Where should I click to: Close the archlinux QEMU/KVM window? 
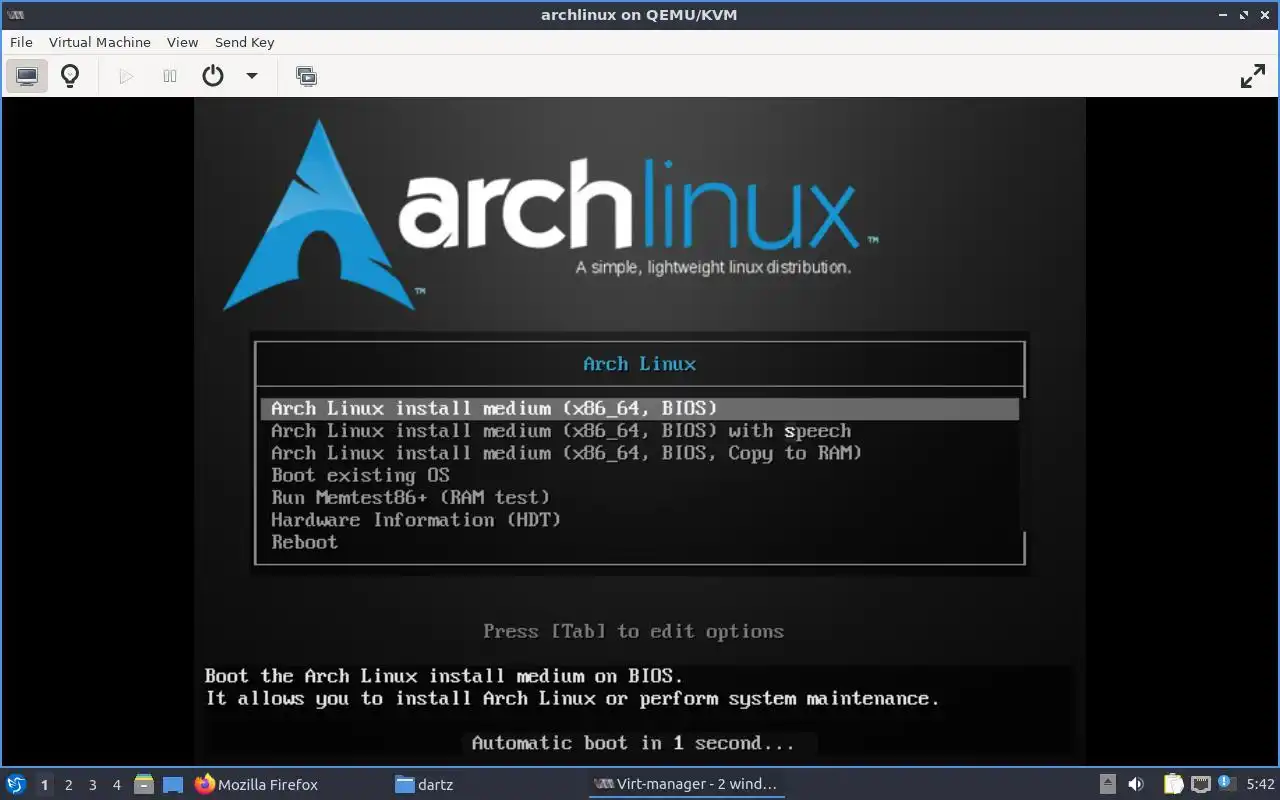[x=1265, y=14]
